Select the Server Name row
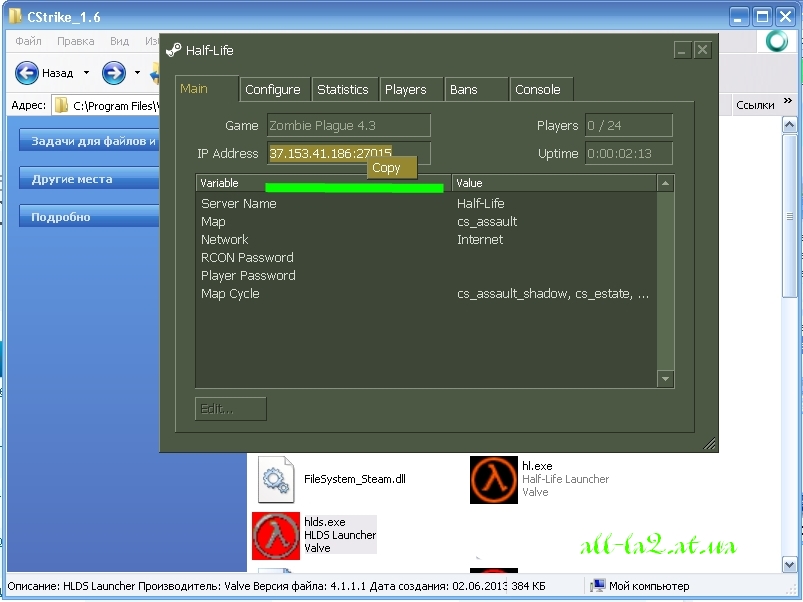The image size is (803, 602). click(x=426, y=204)
